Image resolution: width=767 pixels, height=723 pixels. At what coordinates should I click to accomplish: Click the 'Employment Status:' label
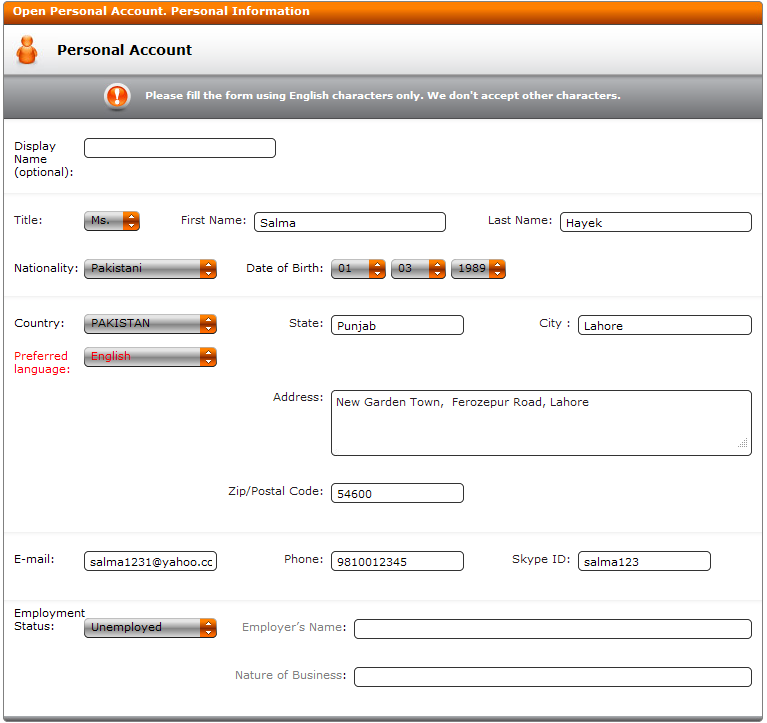pos(49,620)
